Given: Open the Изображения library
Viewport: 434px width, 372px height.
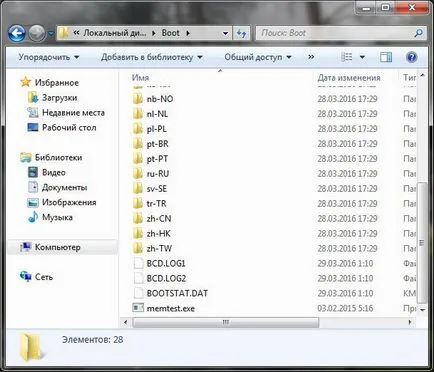Looking at the screenshot, I should 62,202.
